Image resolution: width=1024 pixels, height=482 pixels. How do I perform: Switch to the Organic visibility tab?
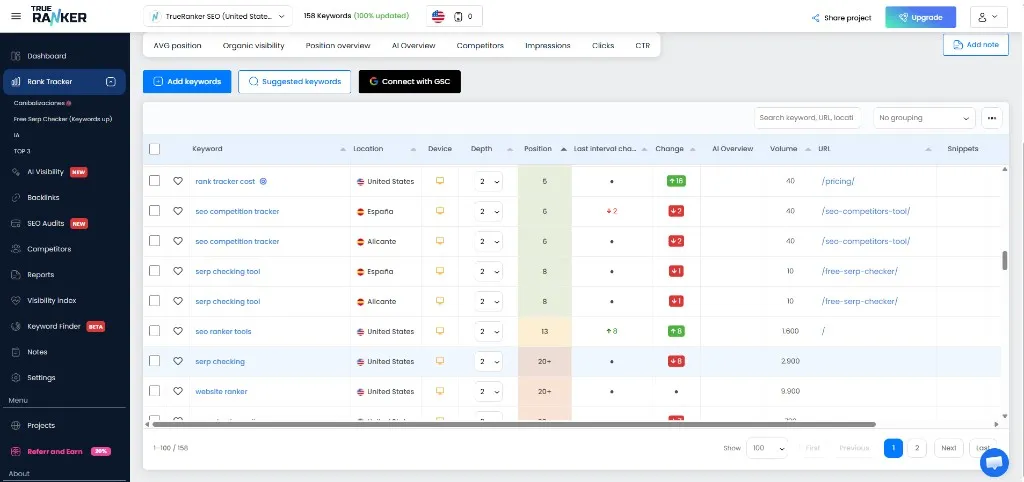coord(253,46)
